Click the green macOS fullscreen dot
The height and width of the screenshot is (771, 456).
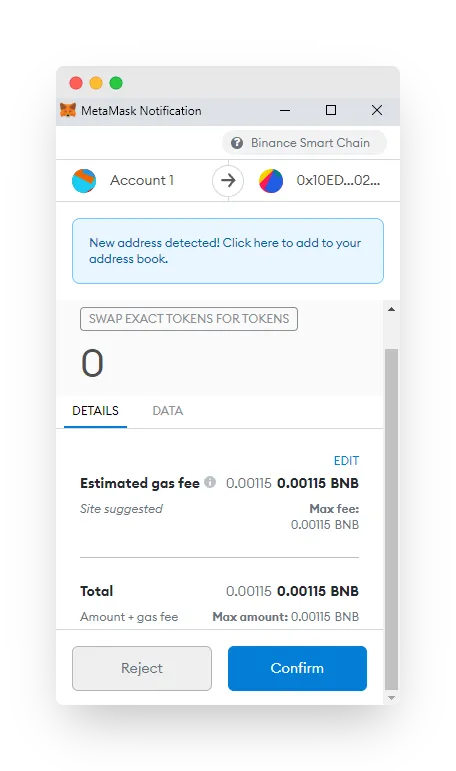tap(116, 83)
